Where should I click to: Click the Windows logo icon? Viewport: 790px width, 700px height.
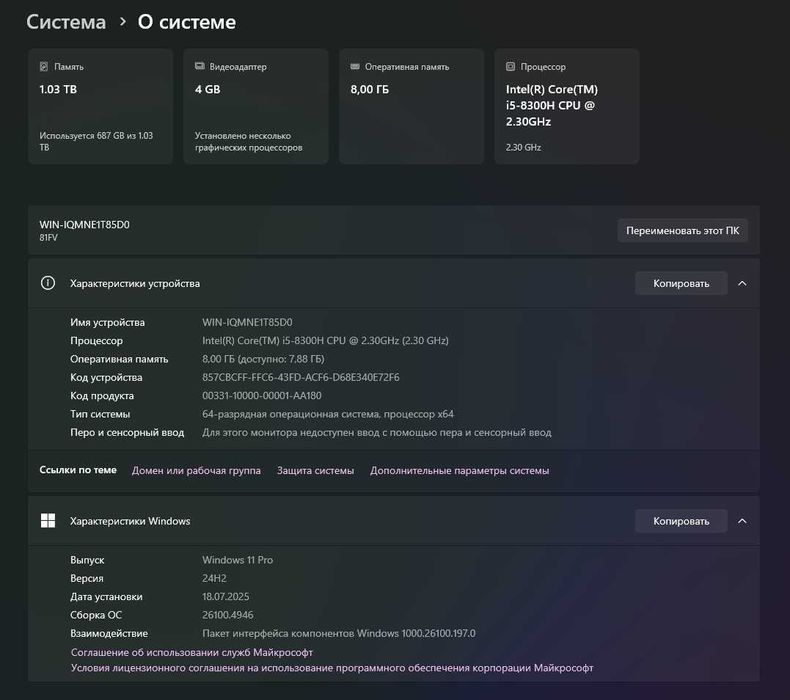(48, 521)
